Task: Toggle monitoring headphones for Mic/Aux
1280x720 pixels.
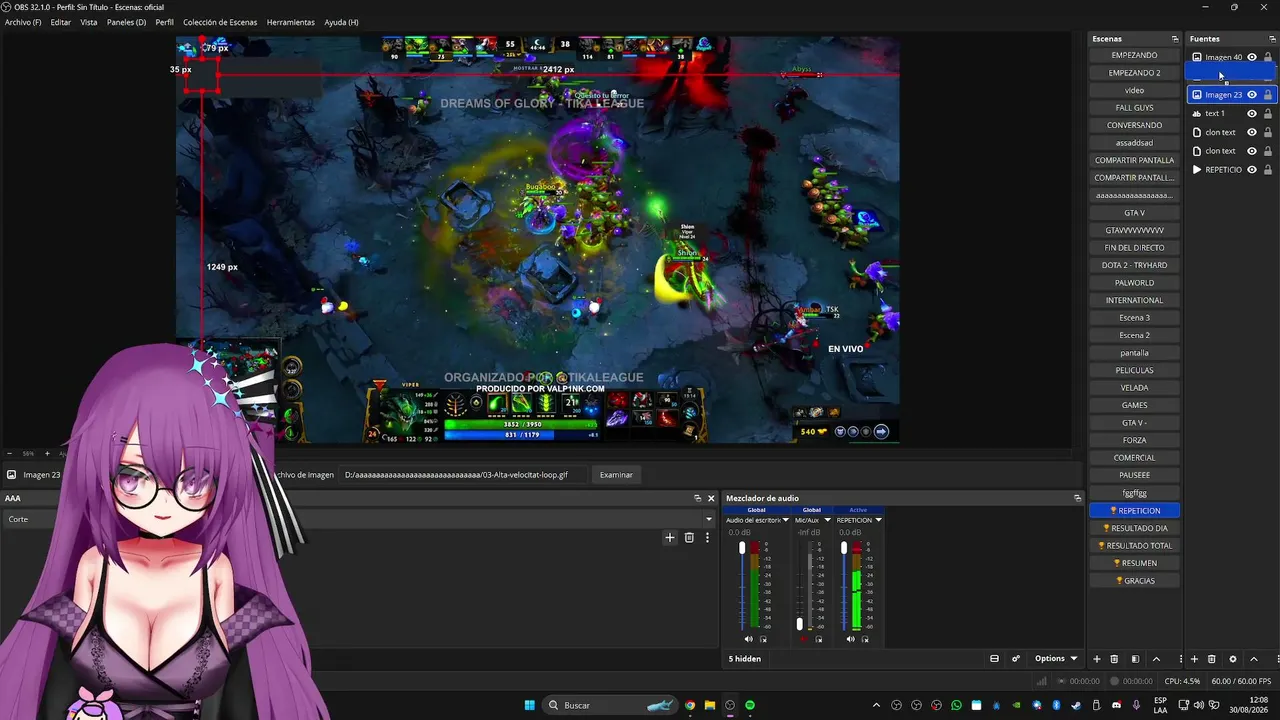Action: pos(817,639)
